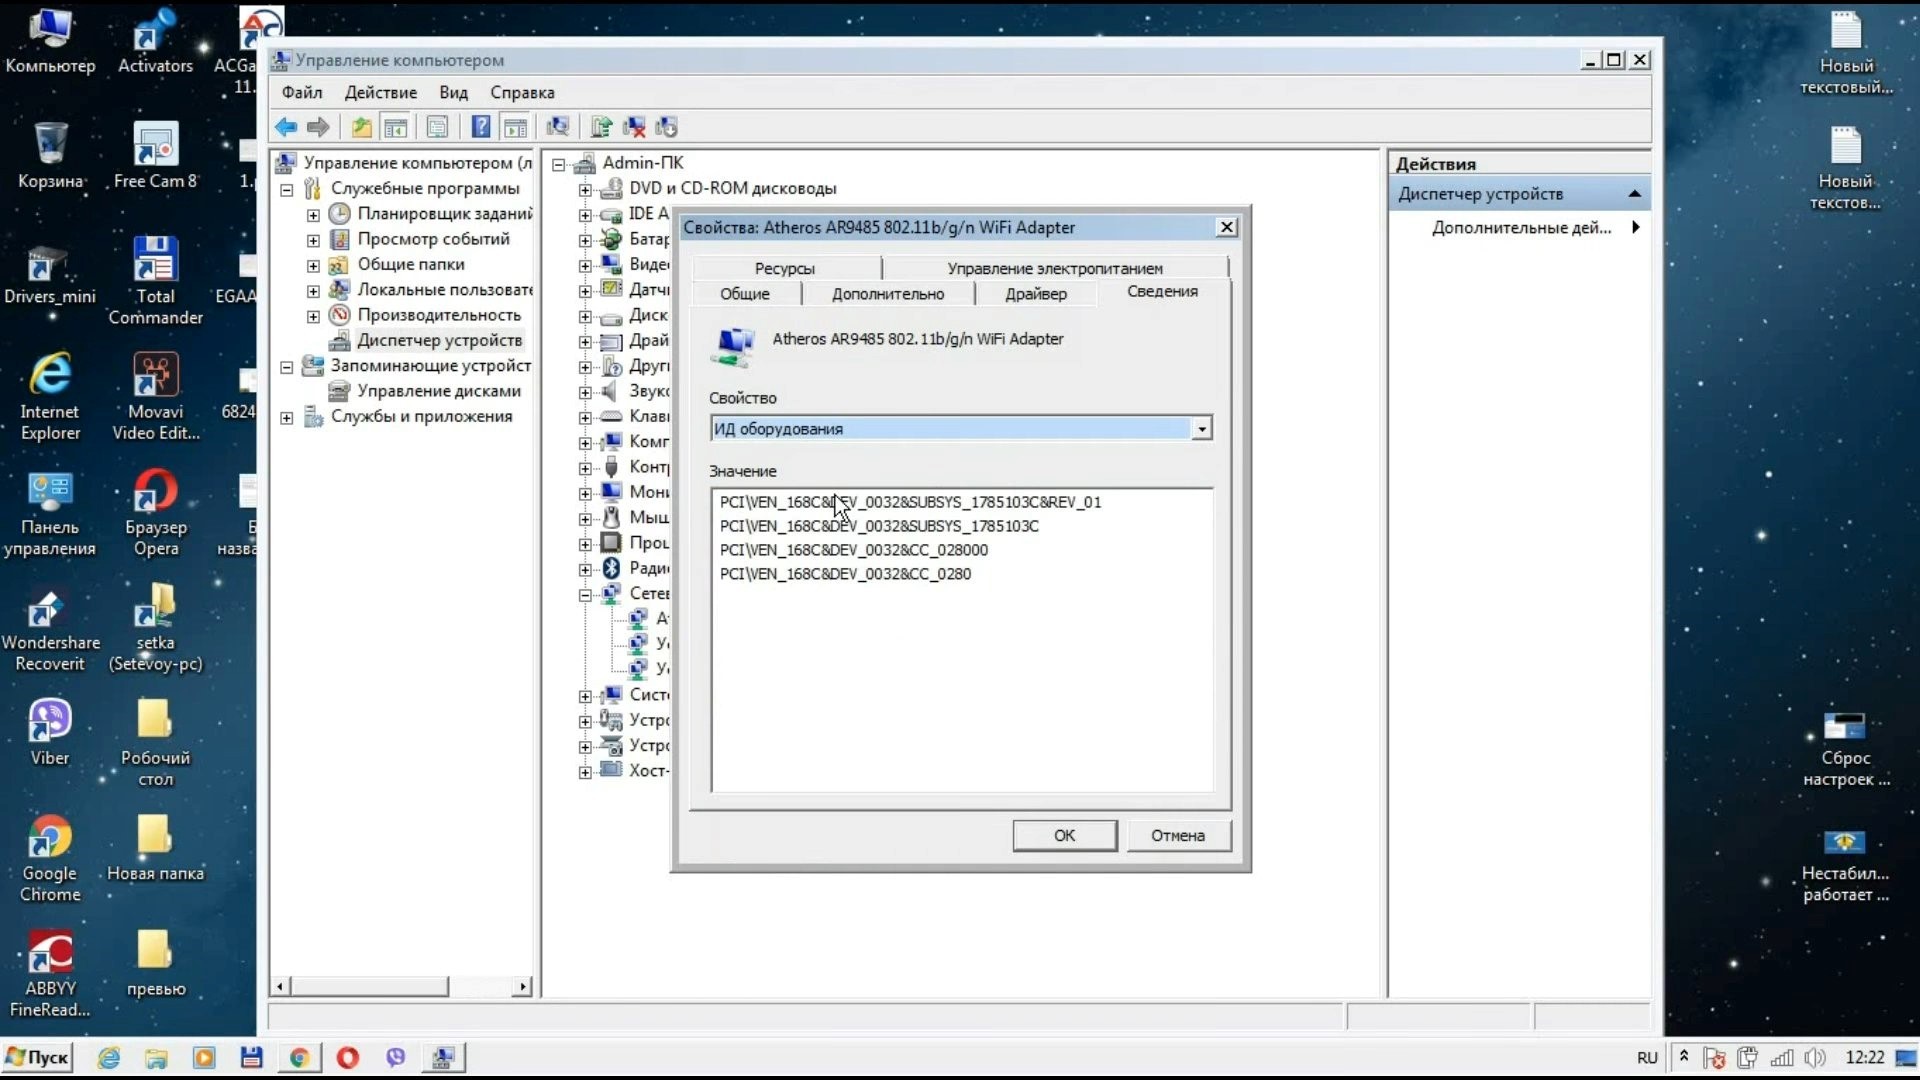Viewport: 1920px width, 1080px height.
Task: Open the Свойство dropdown with ИД оборудования
Action: coord(1202,429)
